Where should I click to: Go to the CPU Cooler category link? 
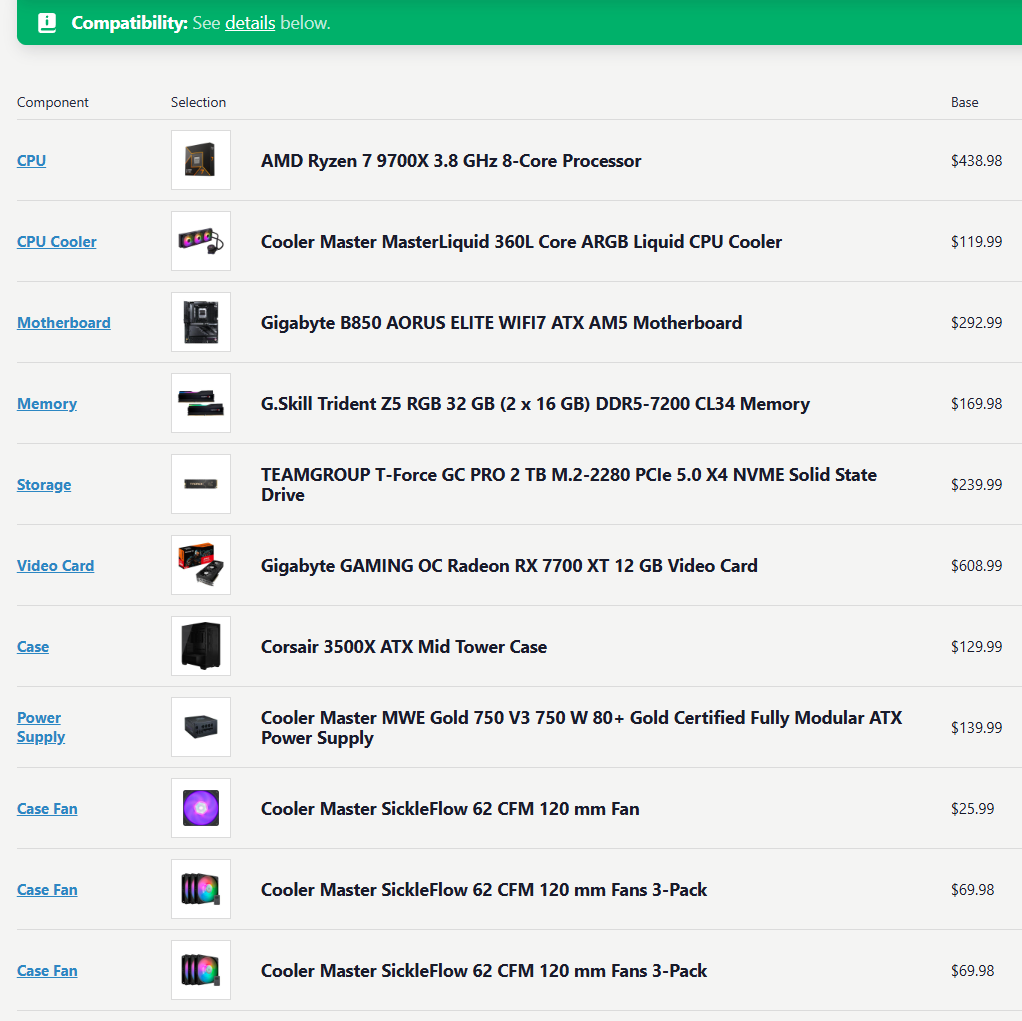57,241
